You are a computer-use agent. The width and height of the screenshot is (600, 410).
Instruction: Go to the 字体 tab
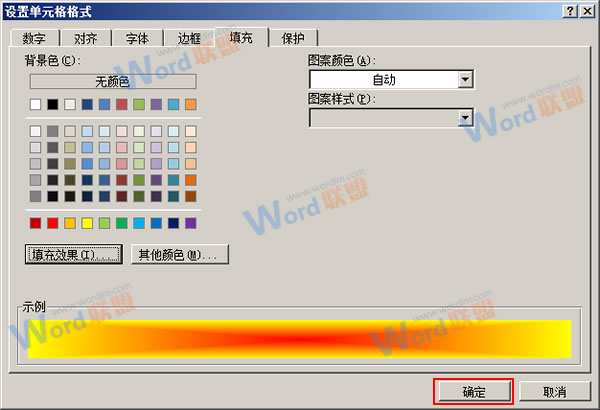137,39
